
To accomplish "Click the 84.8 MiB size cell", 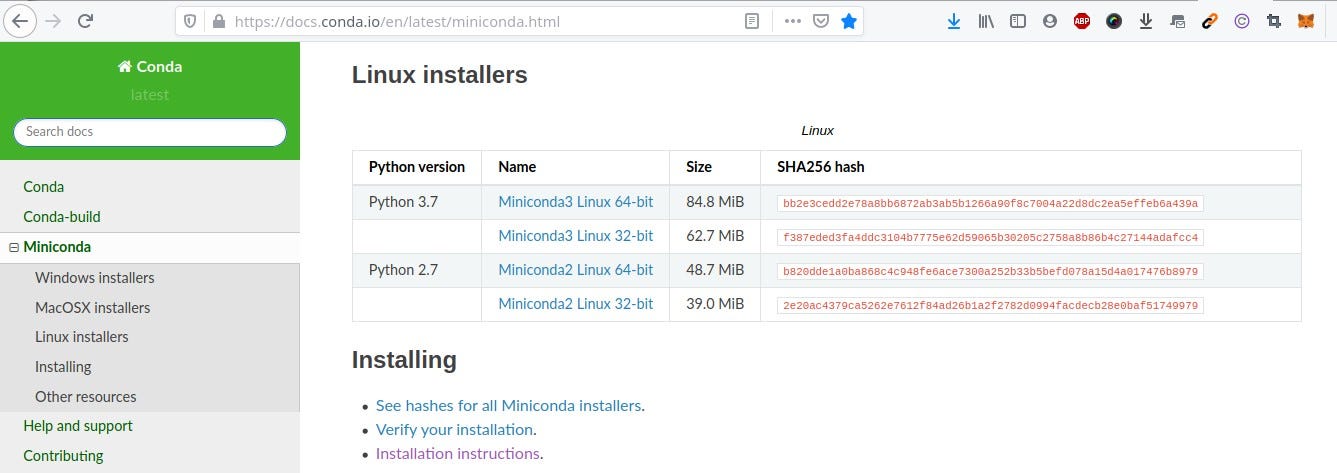I will (x=715, y=202).
